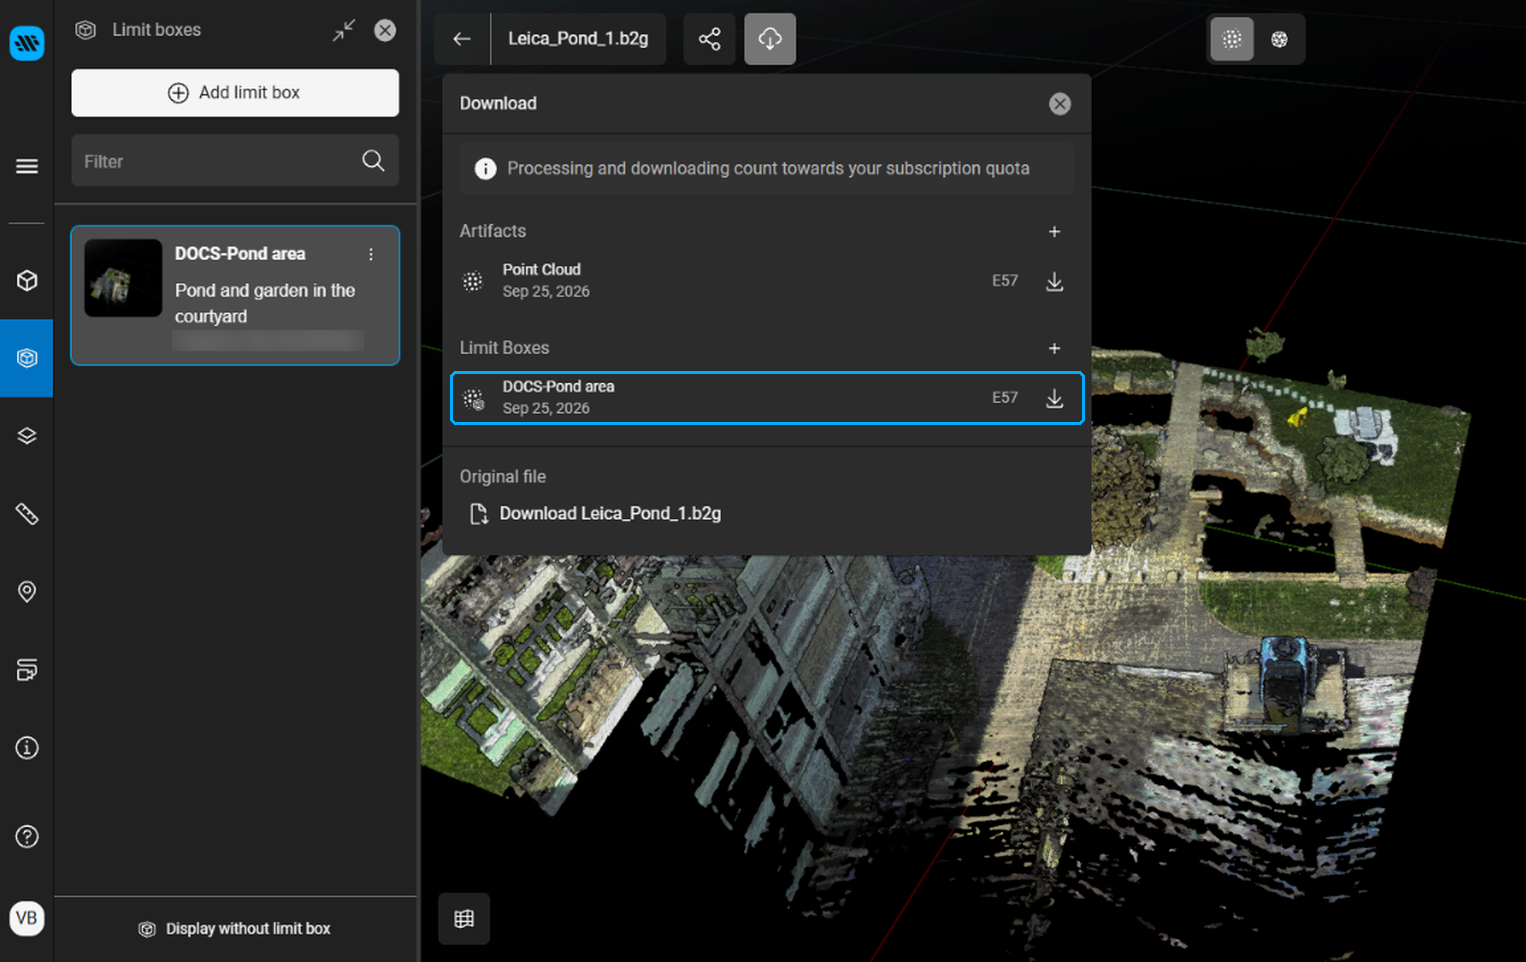
Task: Click Download Leica_Pond_1.b2g link
Action: (610, 514)
